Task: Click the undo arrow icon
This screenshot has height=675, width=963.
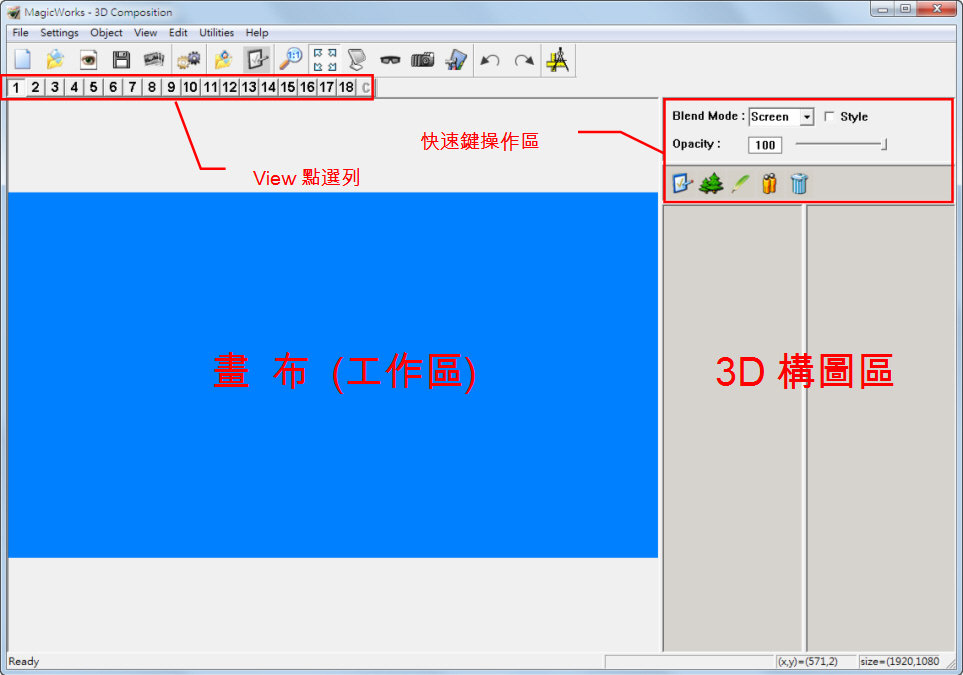Action: tap(490, 59)
